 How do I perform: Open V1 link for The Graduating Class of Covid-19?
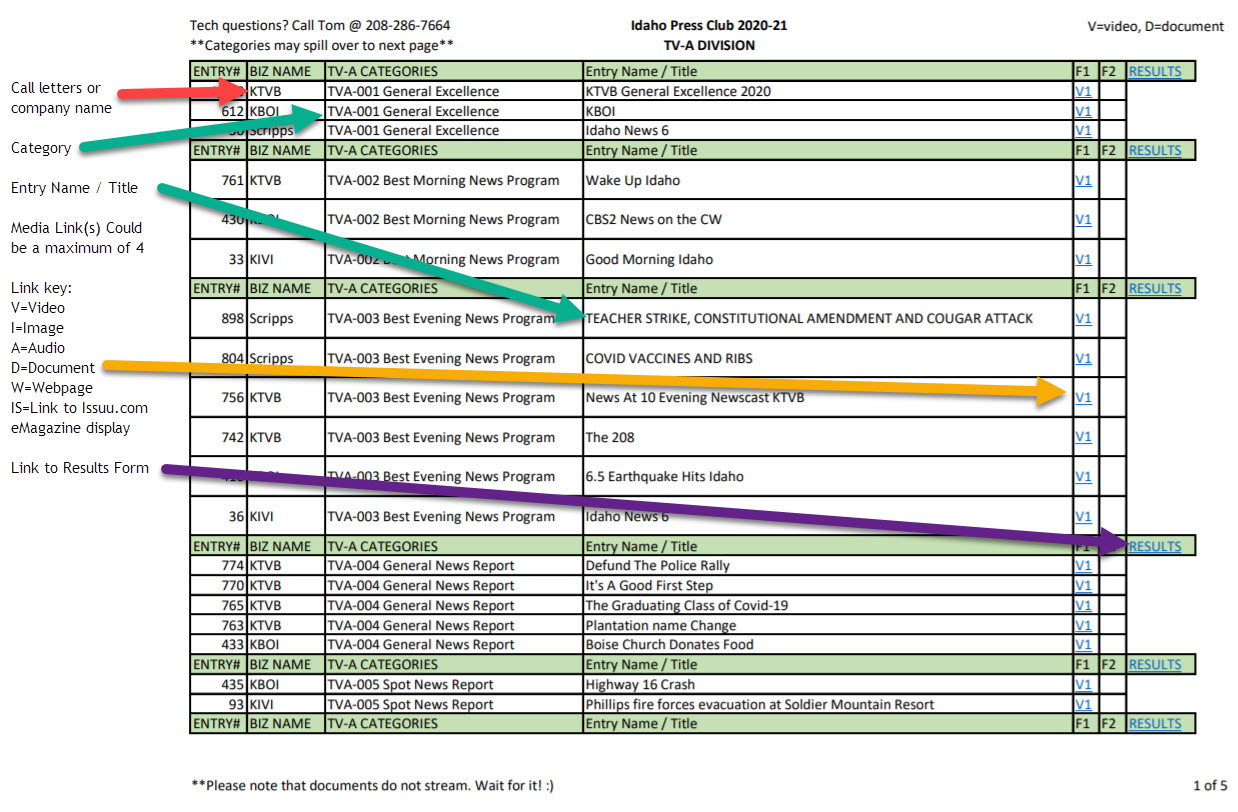(x=1083, y=605)
